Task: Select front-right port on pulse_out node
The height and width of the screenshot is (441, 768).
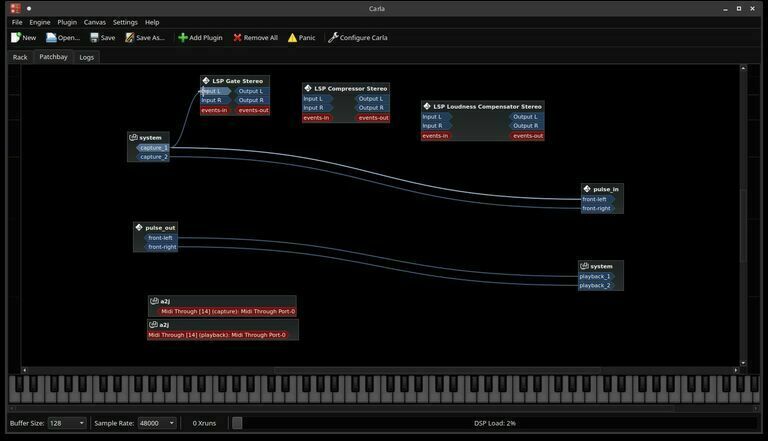Action: (160, 247)
